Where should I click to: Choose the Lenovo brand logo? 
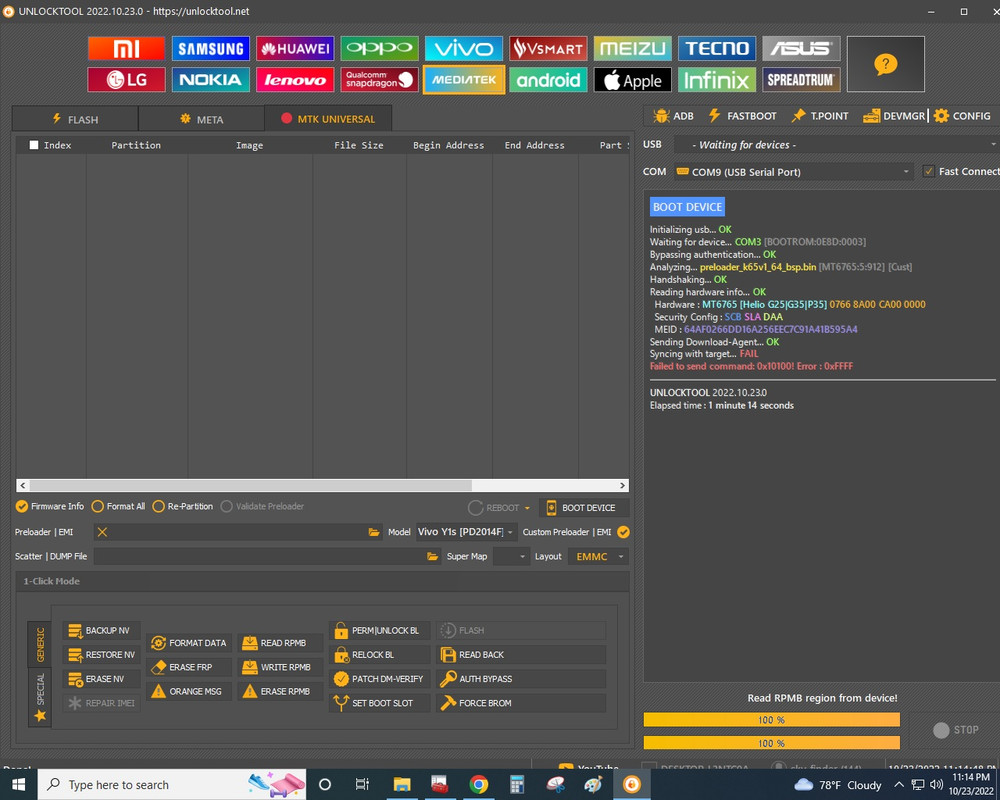coord(295,80)
